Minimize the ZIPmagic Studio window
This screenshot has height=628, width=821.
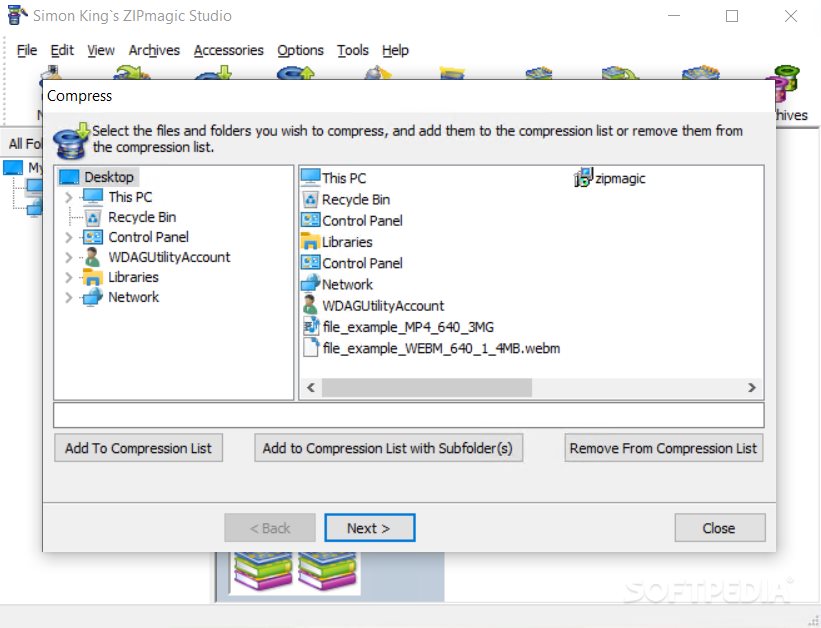coord(674,16)
